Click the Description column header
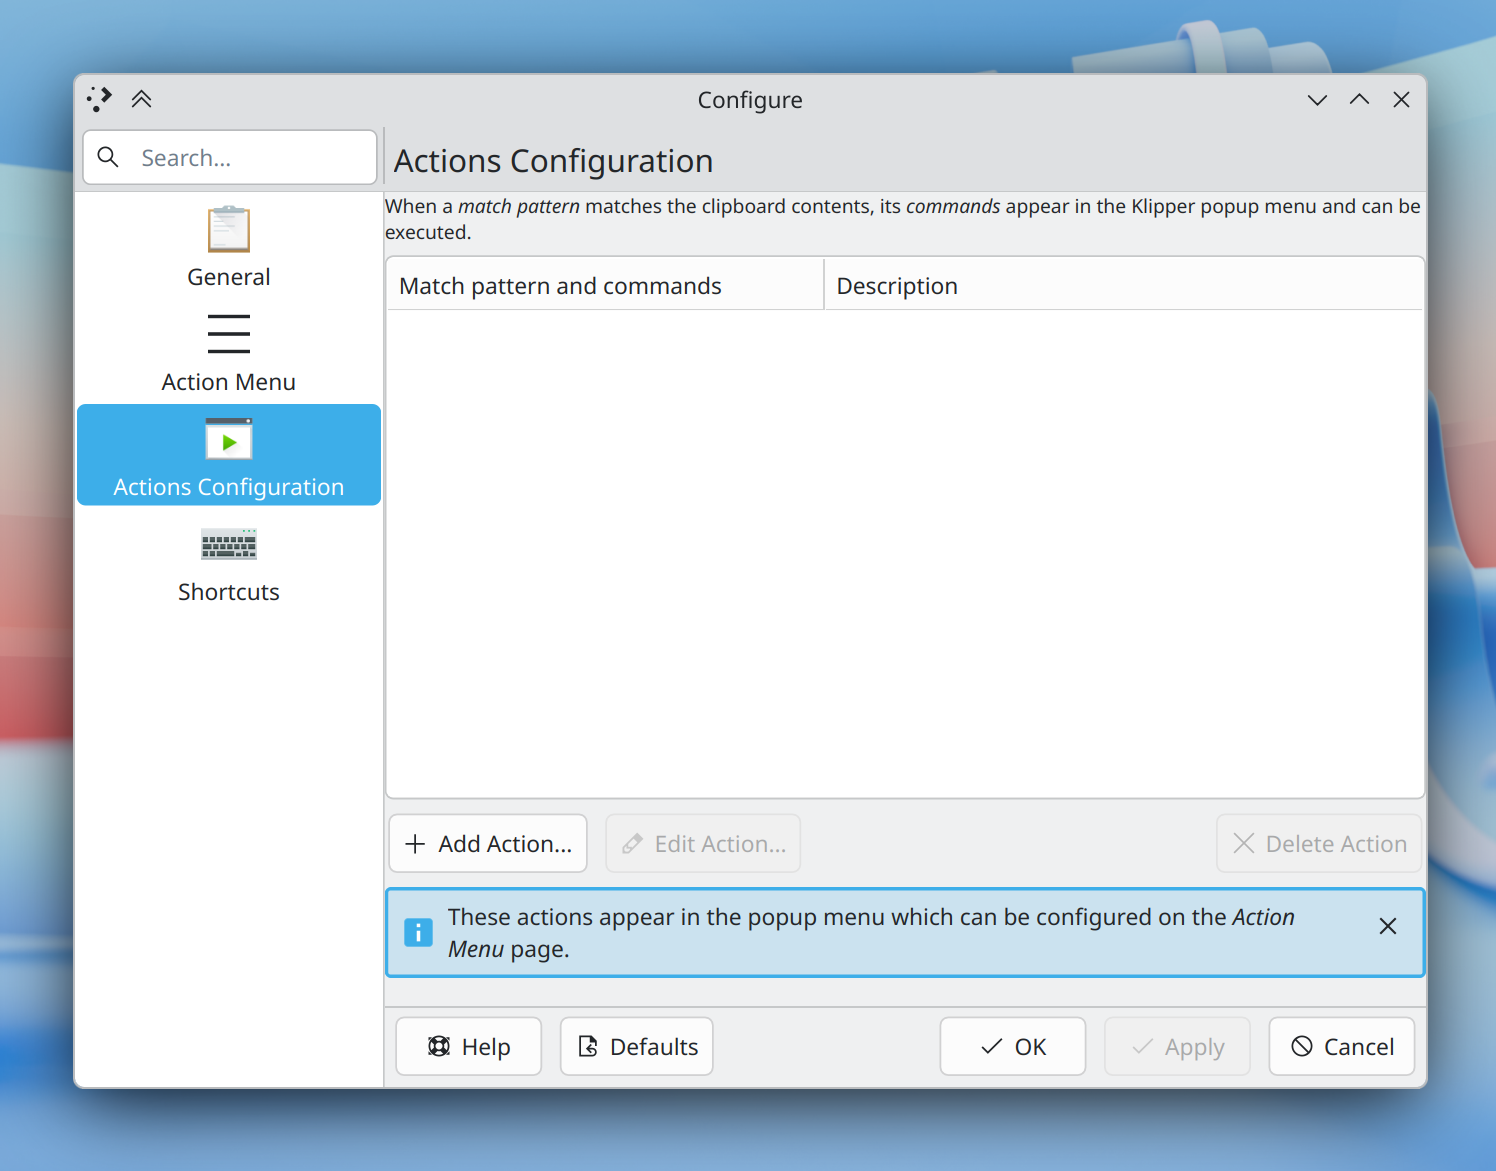 [x=1123, y=286]
